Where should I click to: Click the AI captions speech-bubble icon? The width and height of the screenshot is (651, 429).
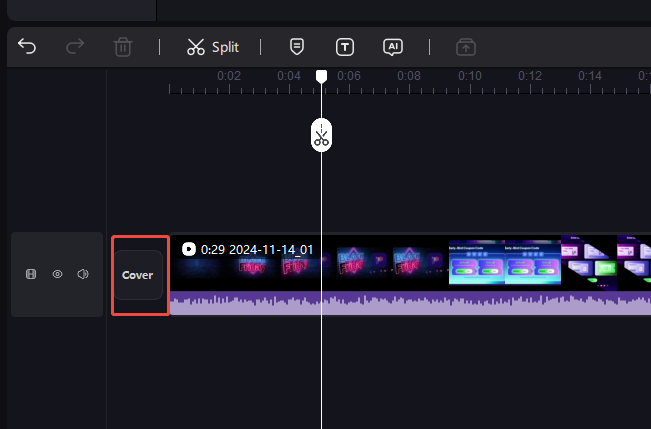click(393, 47)
